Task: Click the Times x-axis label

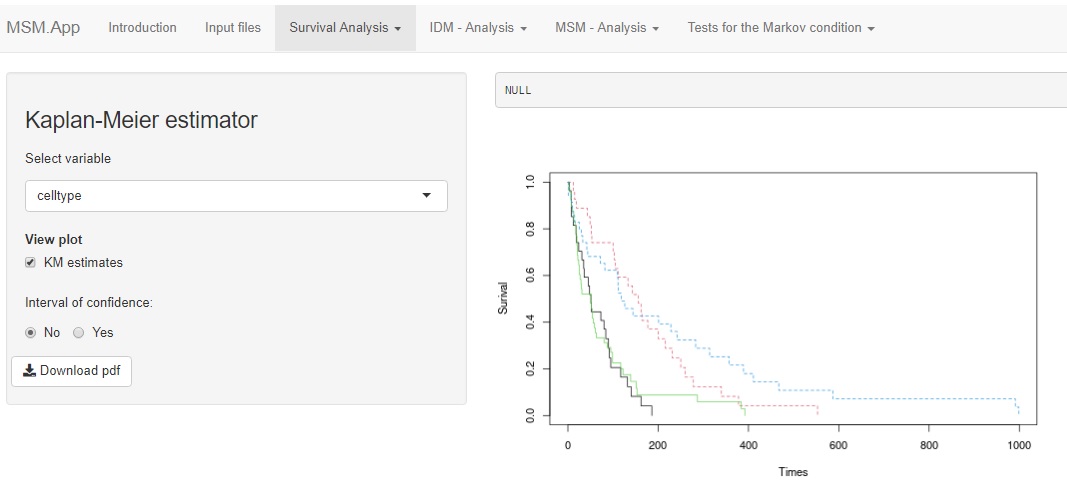Action: tap(793, 472)
